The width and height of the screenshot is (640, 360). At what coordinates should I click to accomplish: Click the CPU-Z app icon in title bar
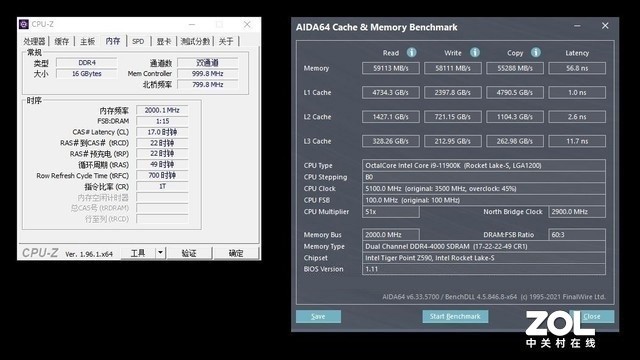[x=24, y=24]
